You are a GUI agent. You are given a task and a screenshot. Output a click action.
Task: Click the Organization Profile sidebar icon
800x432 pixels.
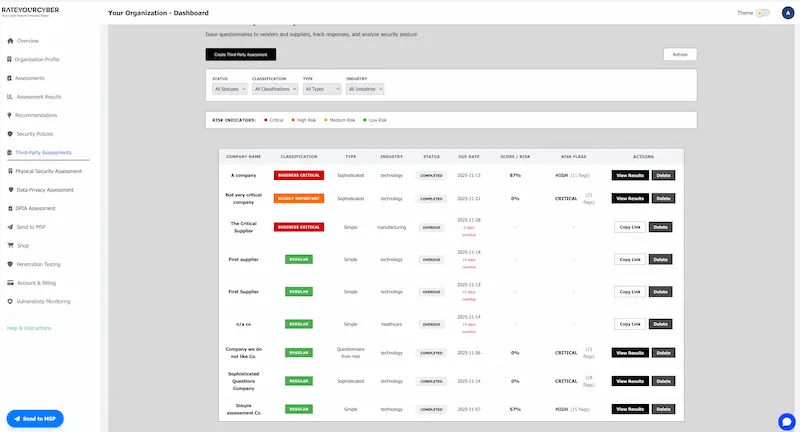(10, 59)
